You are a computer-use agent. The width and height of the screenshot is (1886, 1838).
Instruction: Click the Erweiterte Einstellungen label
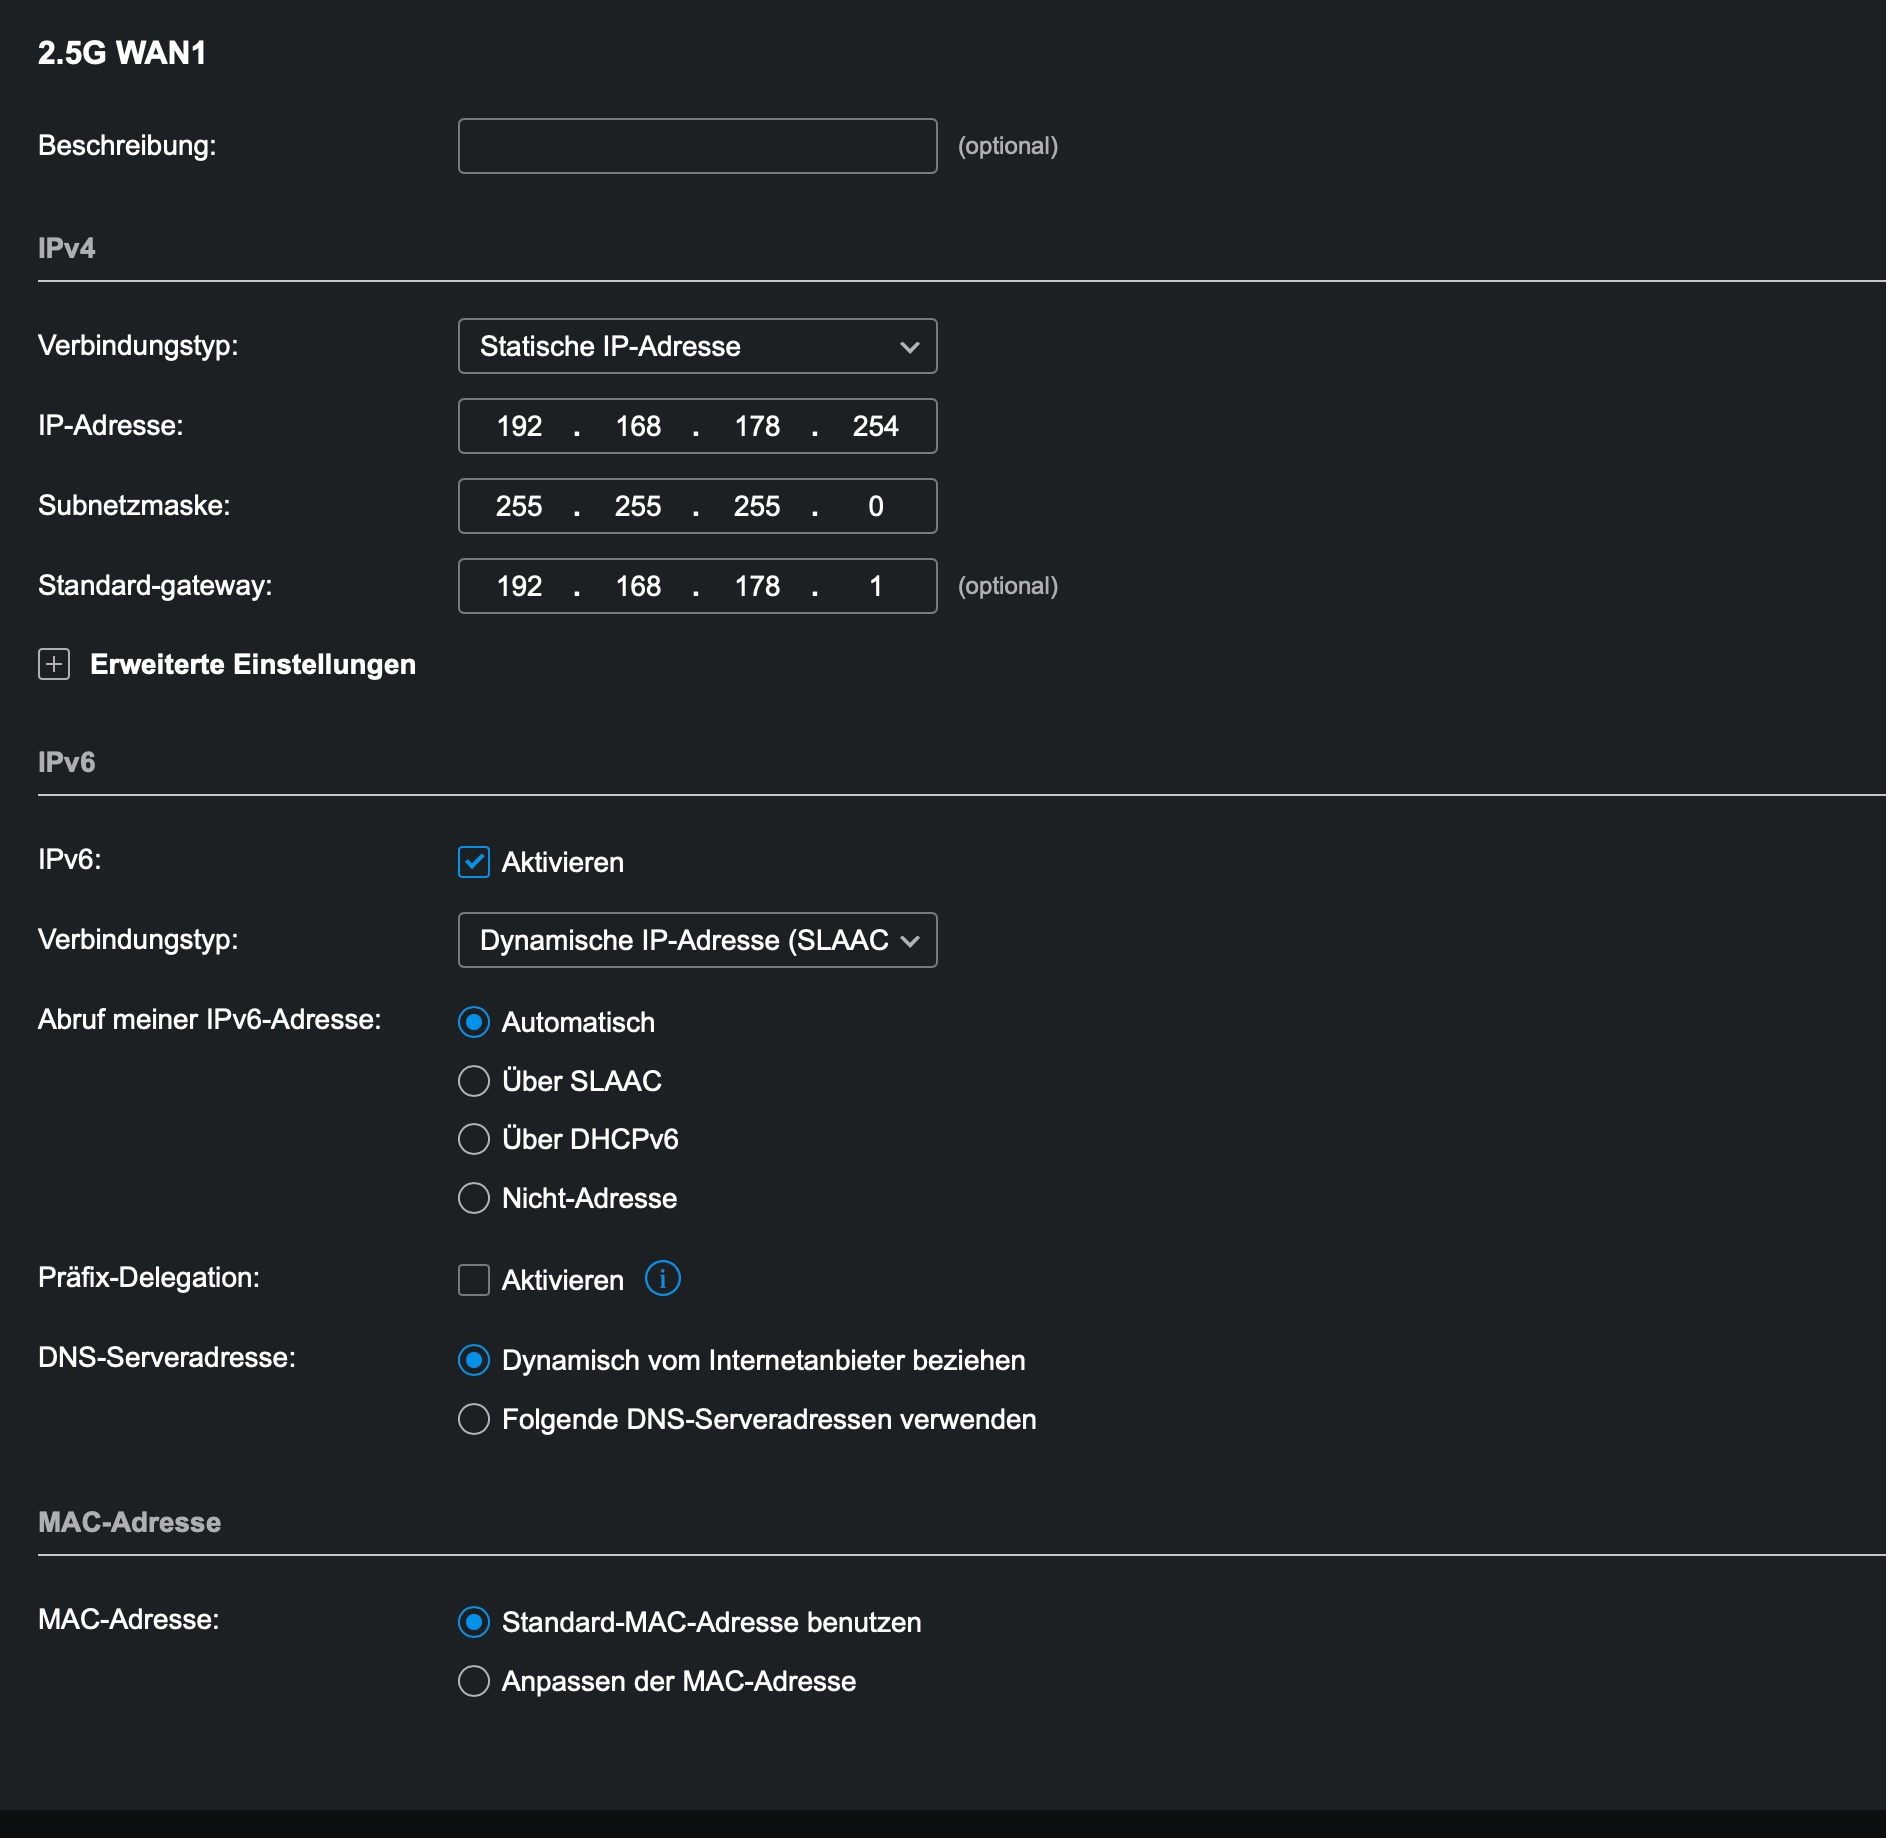coord(253,664)
